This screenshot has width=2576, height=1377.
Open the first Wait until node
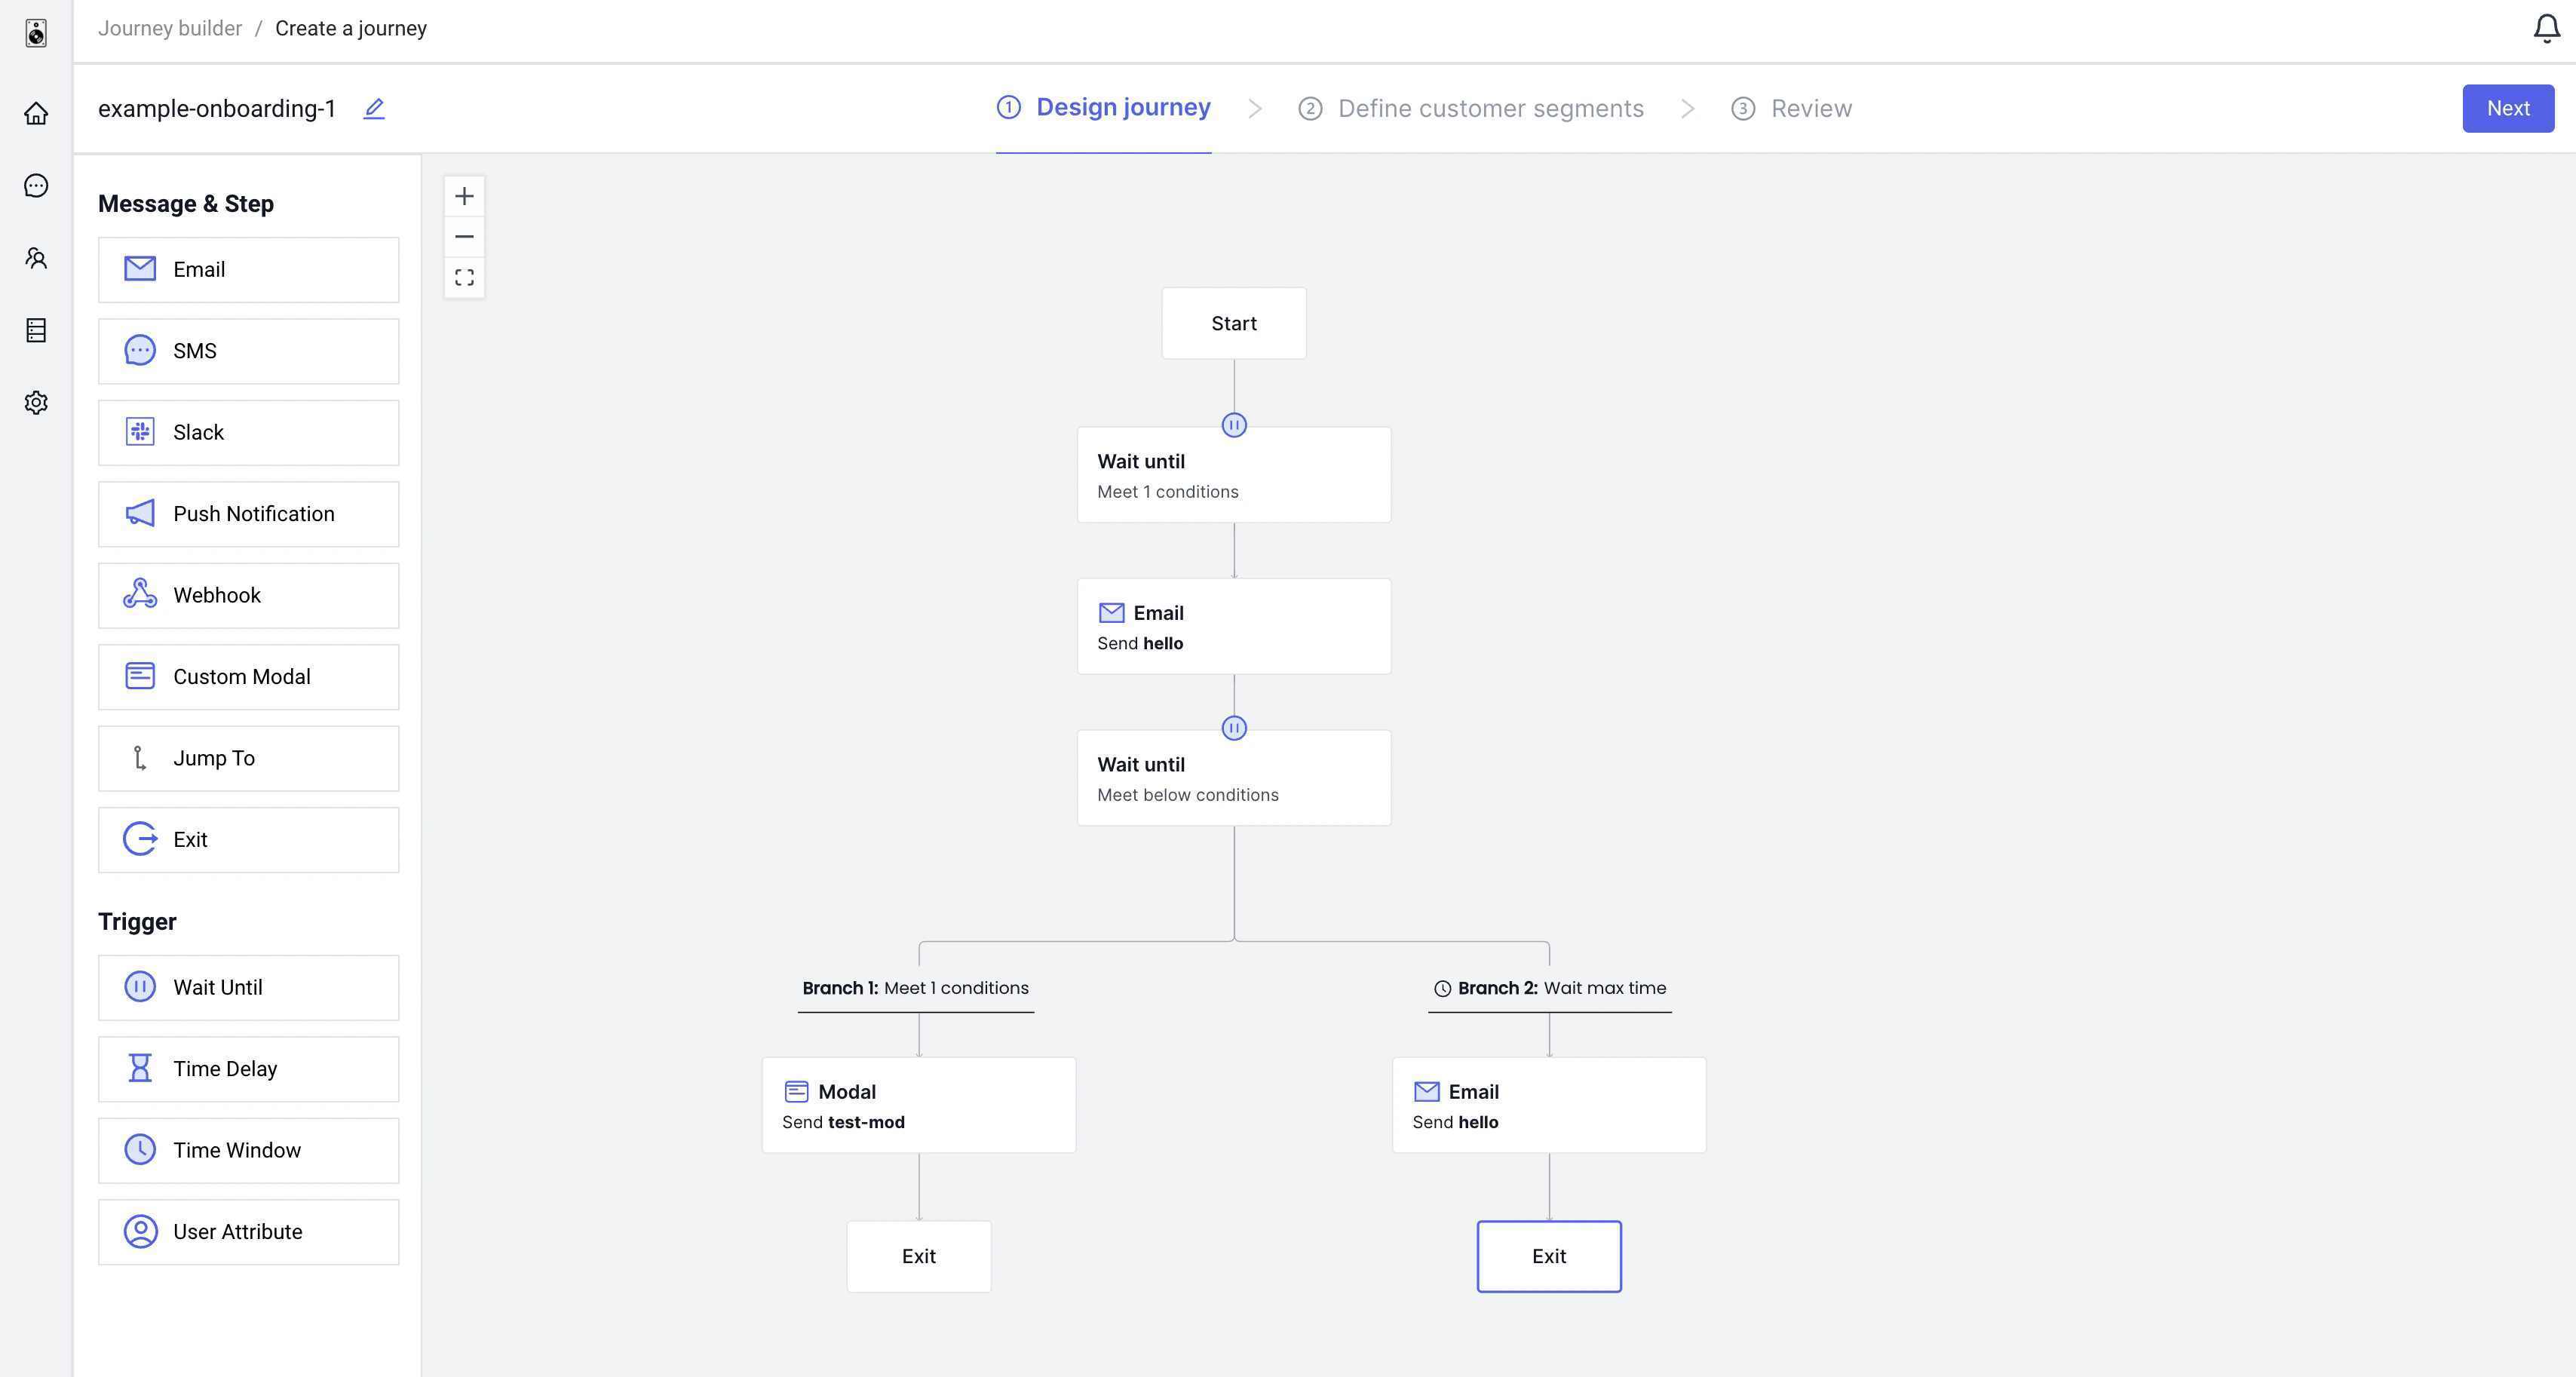(x=1233, y=475)
